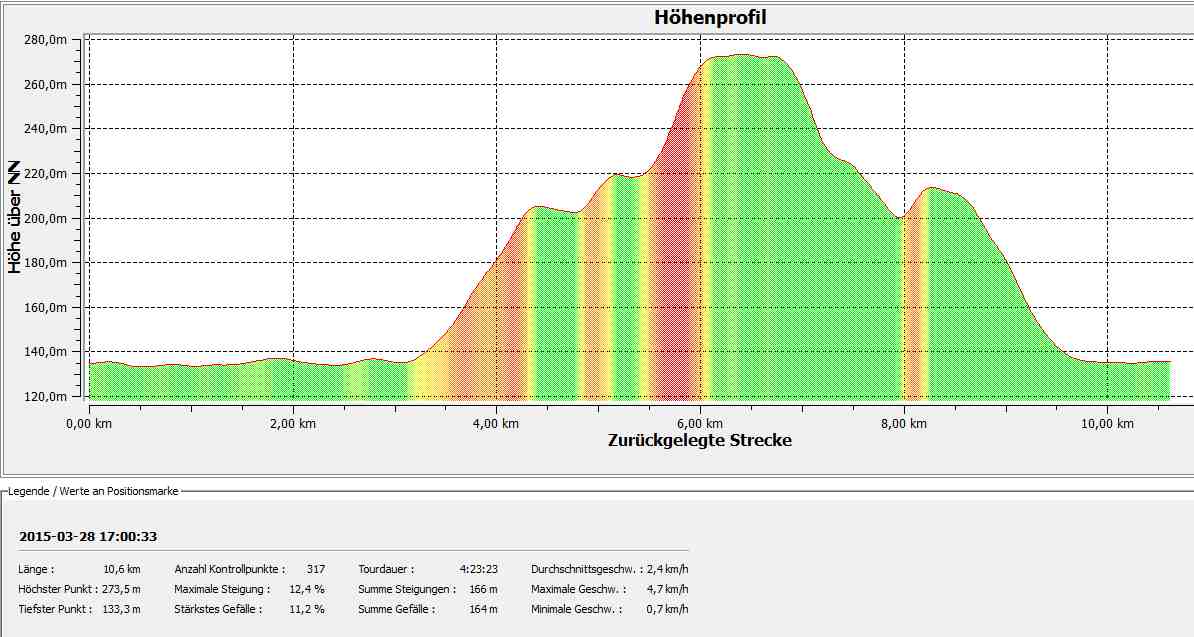
Task: Click the 0,00 km distance axis label
Action: 89,424
